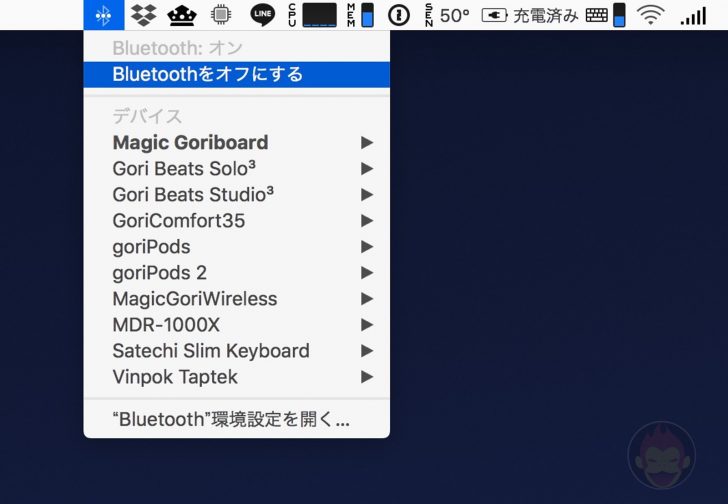
Task: Select GoriComfort35 device
Action: (x=237, y=220)
